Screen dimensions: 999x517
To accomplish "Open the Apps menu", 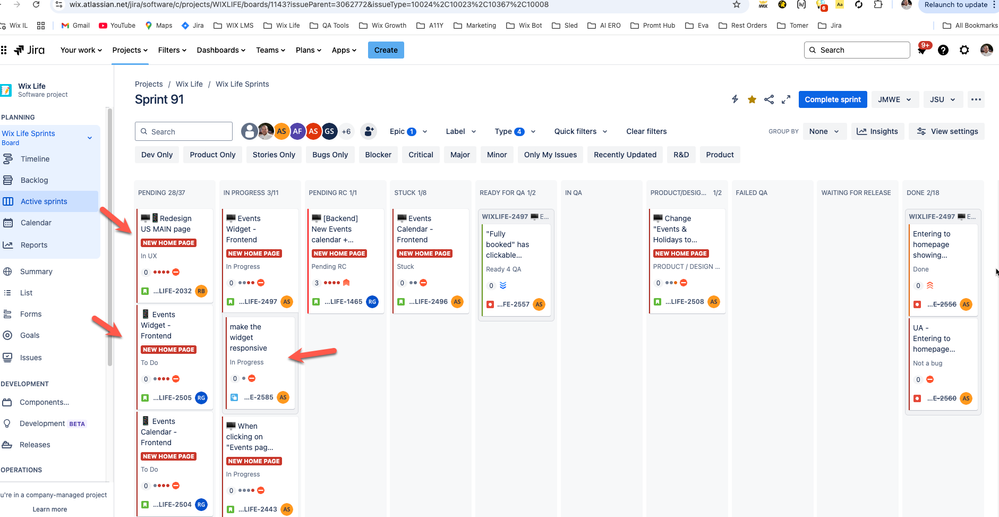I will coord(345,50).
